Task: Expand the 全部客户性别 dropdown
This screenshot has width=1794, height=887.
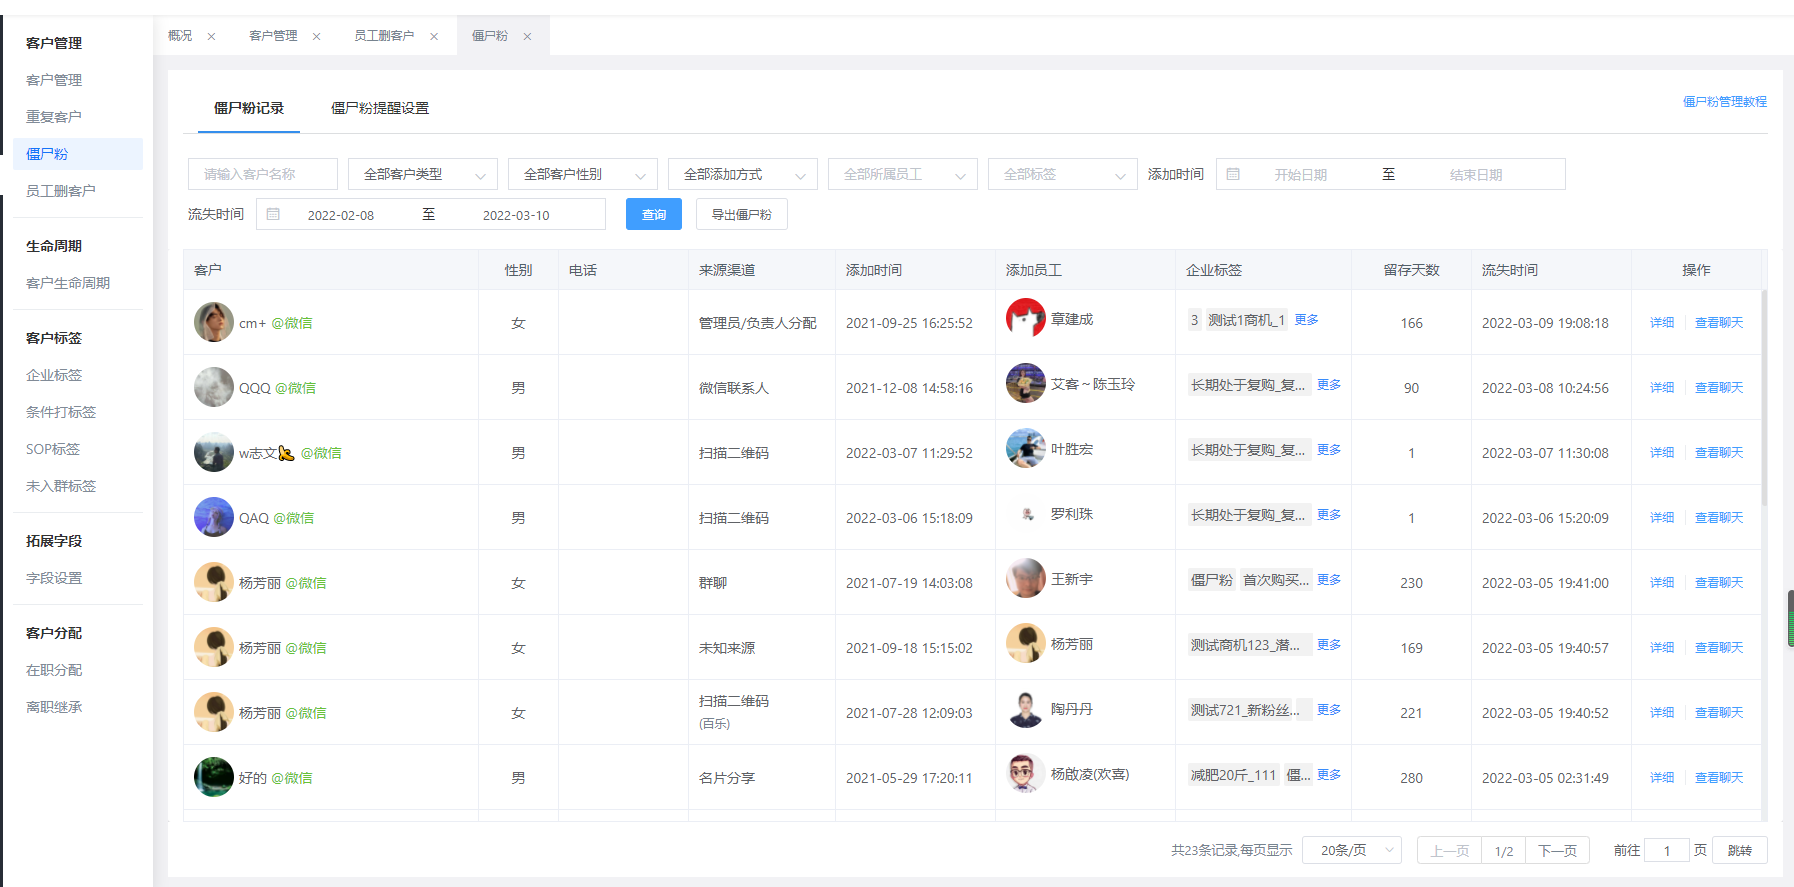Action: click(x=582, y=174)
